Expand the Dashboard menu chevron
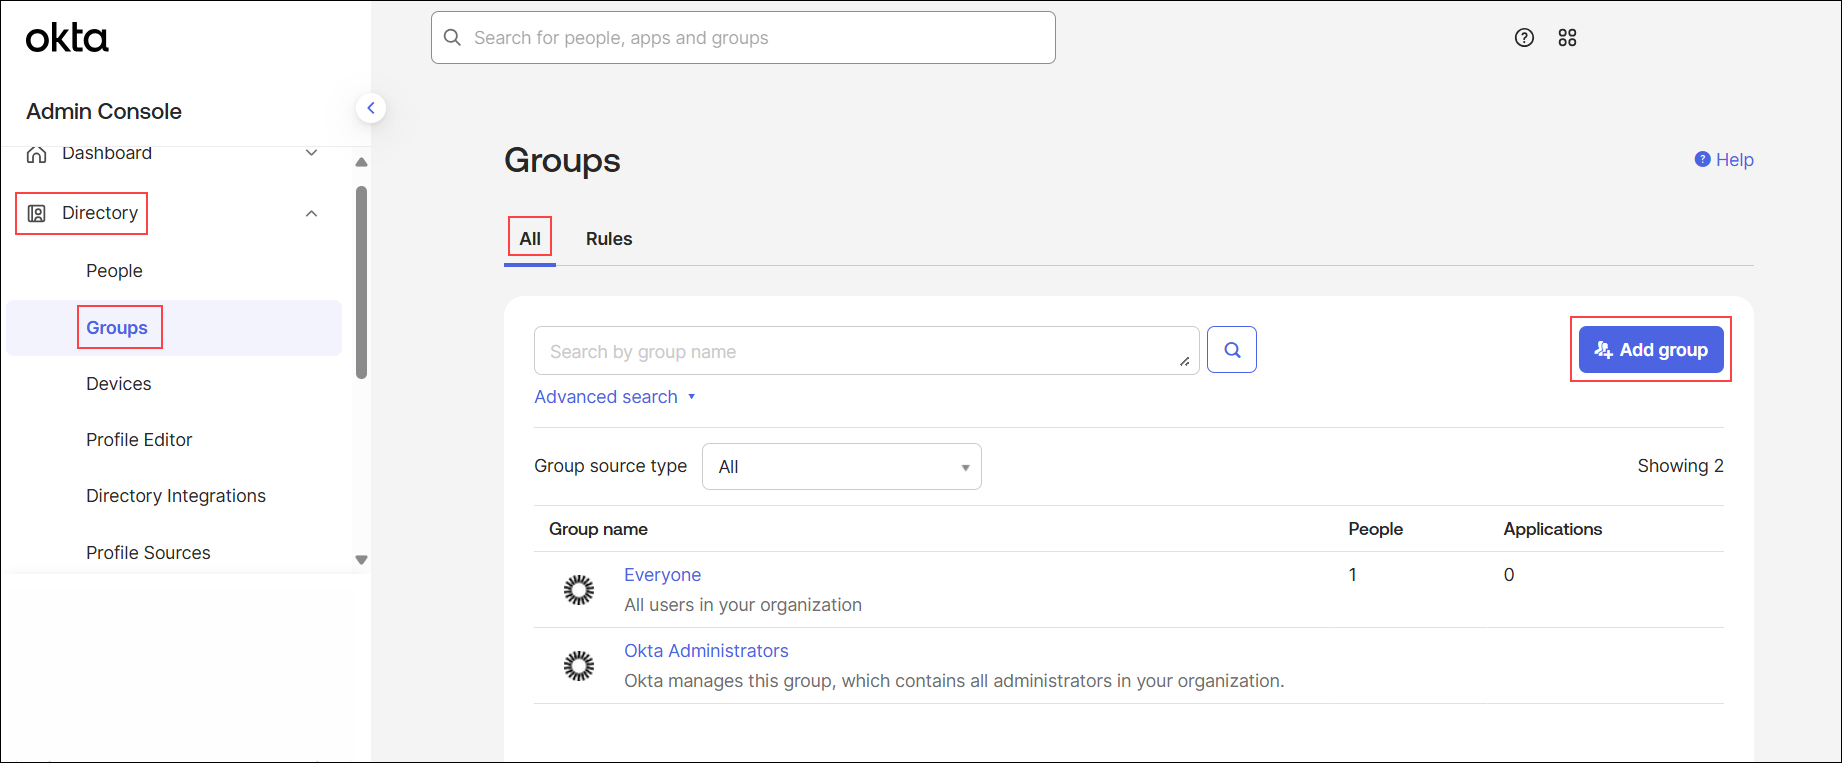 click(x=311, y=153)
